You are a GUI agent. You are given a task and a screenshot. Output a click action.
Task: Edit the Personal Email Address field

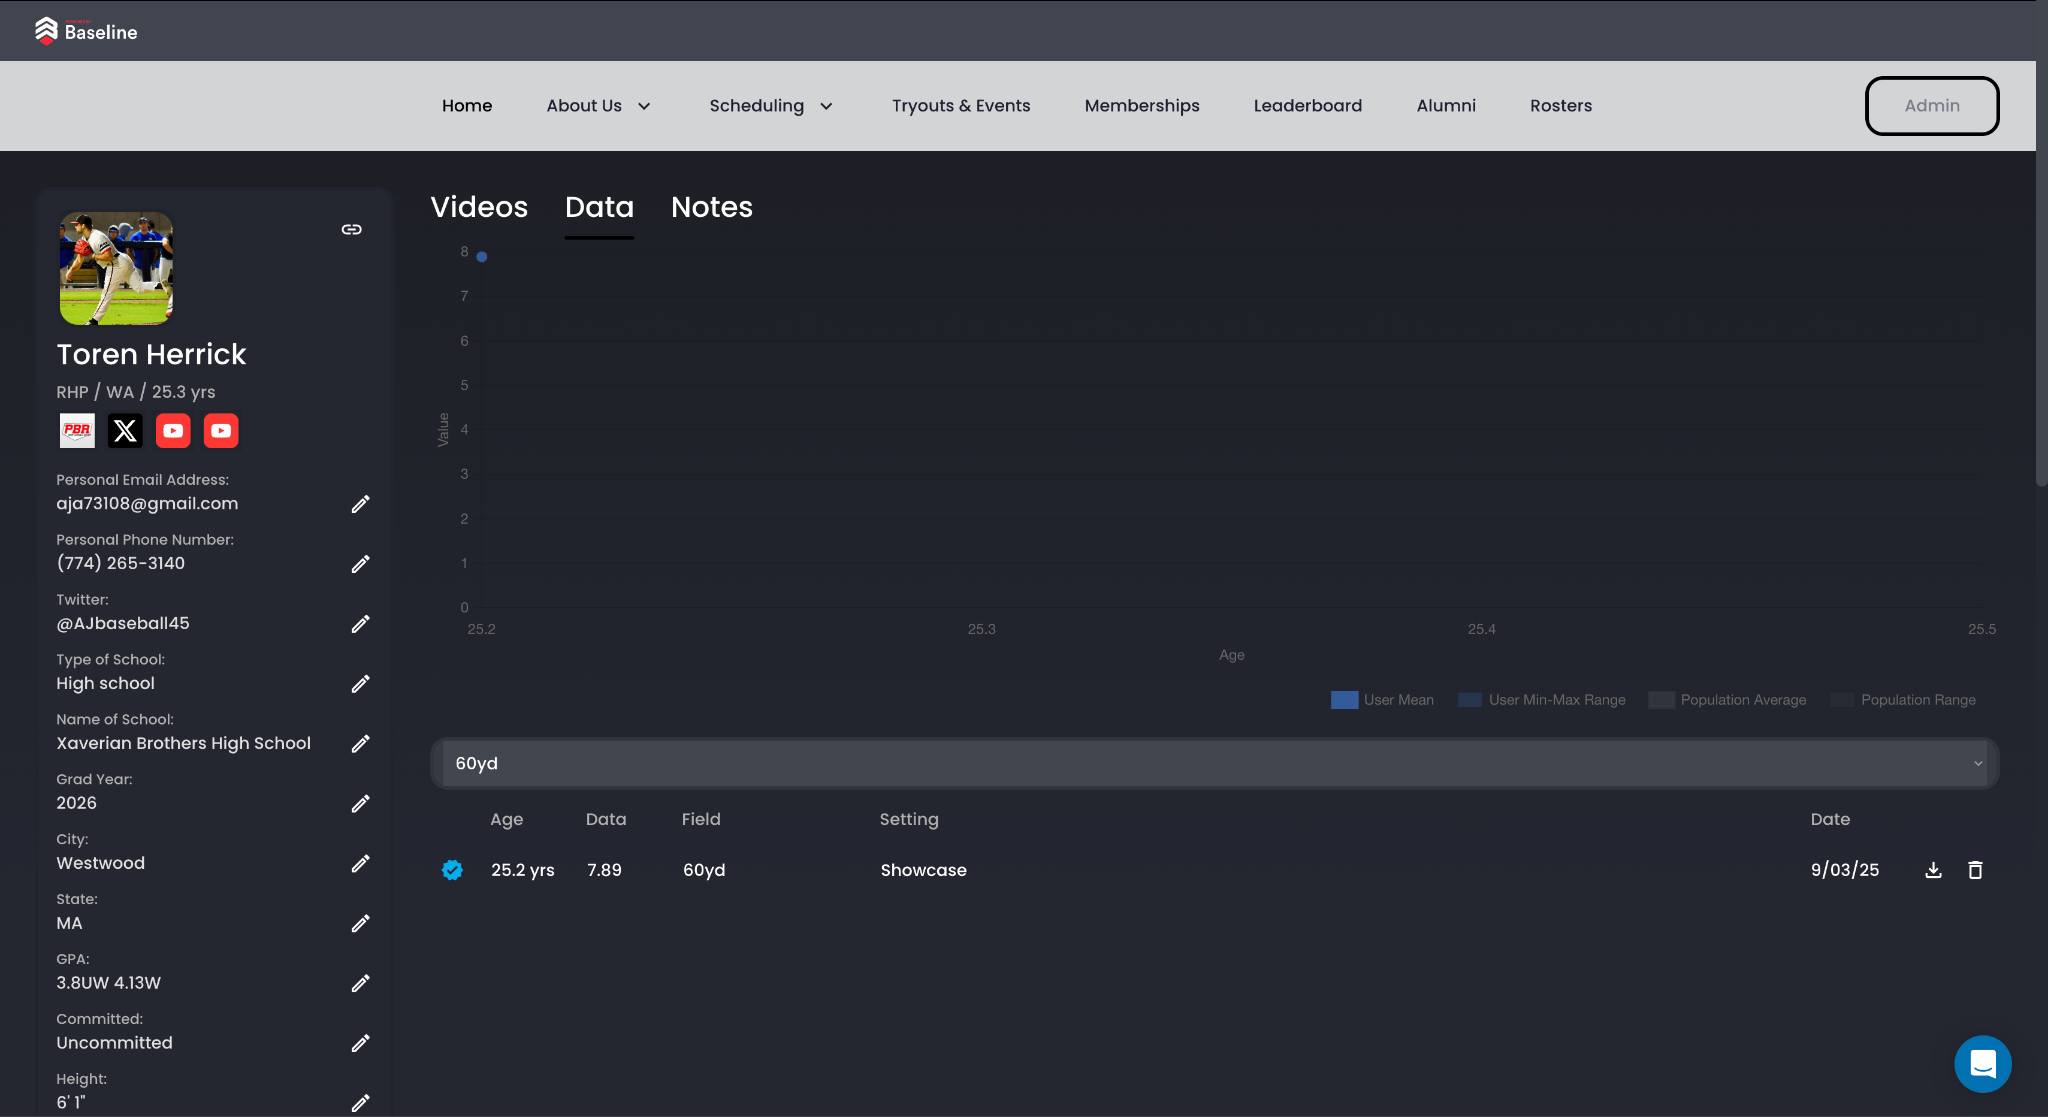tap(360, 504)
